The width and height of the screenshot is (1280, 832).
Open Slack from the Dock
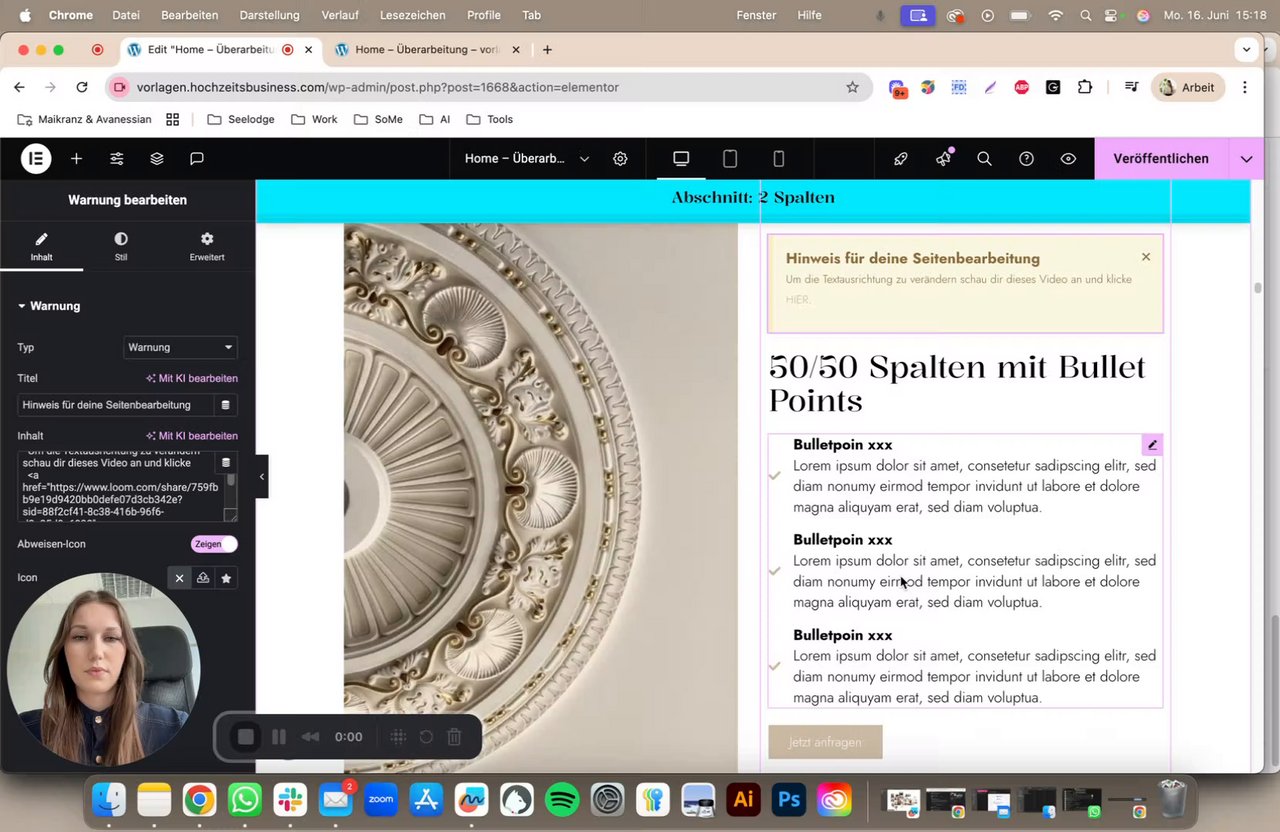pos(290,800)
